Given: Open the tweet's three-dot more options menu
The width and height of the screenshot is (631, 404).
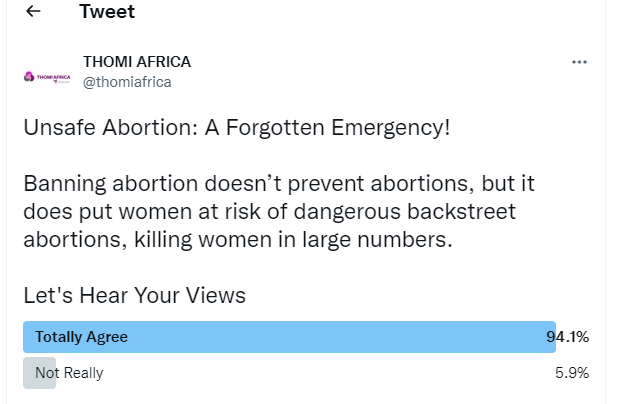Looking at the screenshot, I should 579,62.
